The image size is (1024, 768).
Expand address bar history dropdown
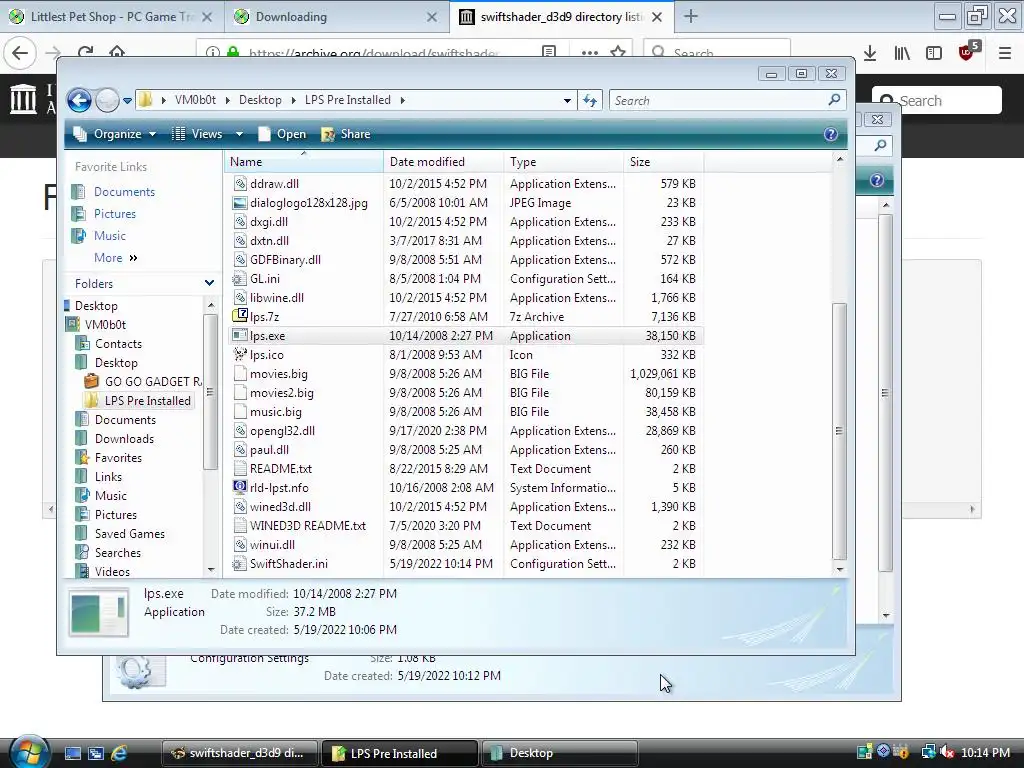pos(567,101)
